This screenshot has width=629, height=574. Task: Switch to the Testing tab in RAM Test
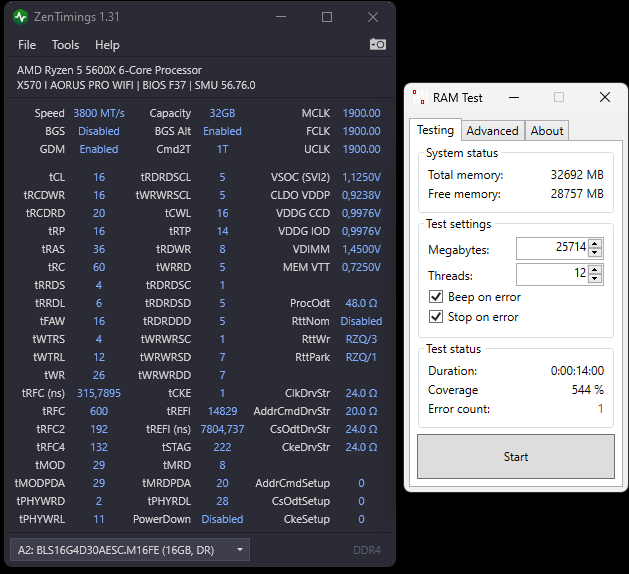(x=435, y=130)
